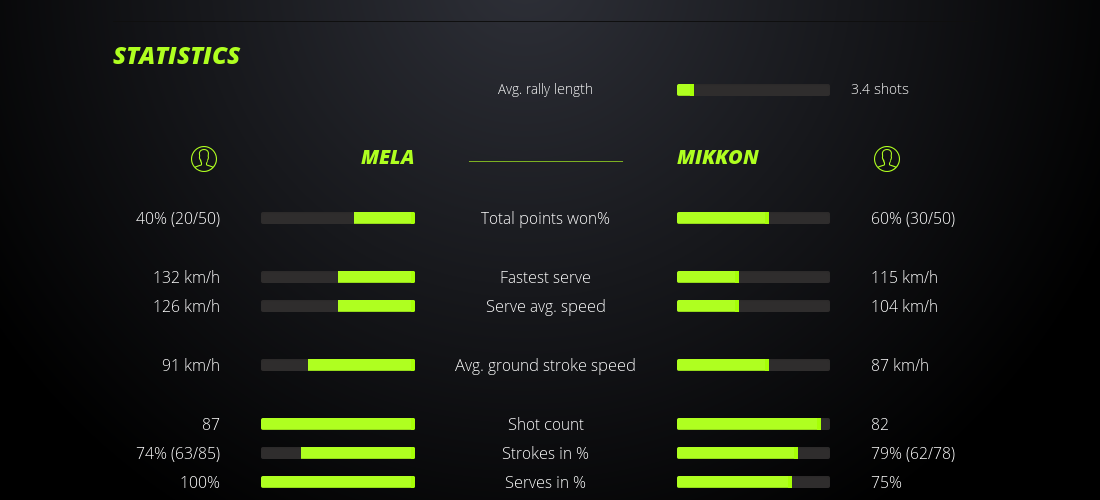Click Mikkon's Shot count bar
Image resolution: width=1100 pixels, height=500 pixels.
coord(753,424)
